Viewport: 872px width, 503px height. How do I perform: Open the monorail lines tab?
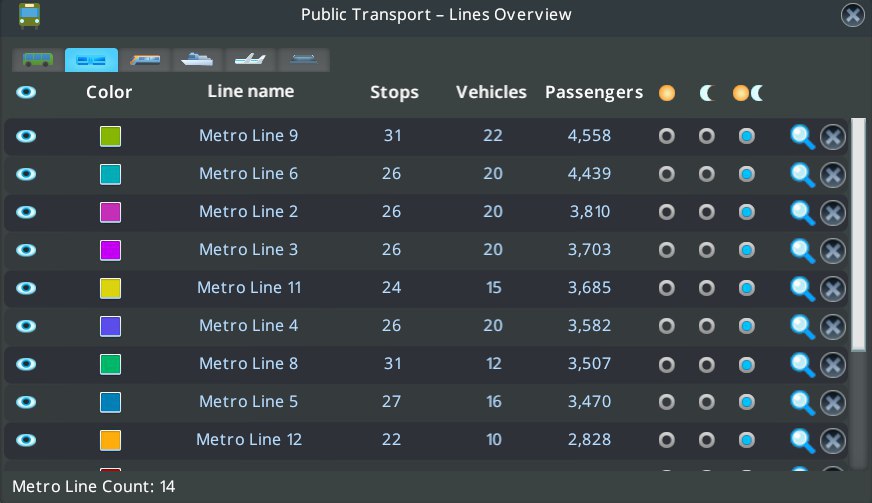[303, 60]
